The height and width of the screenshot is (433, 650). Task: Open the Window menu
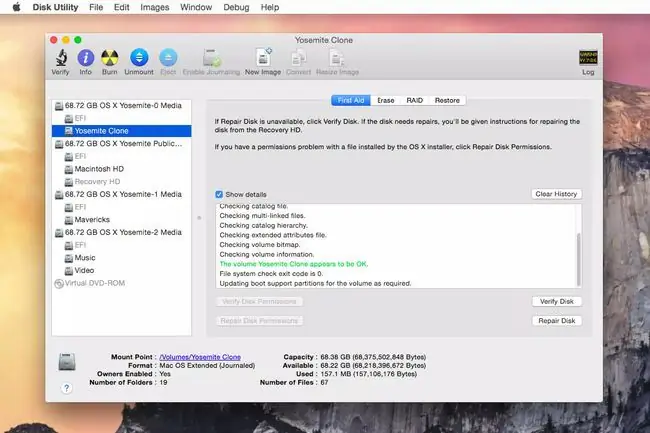pos(196,7)
